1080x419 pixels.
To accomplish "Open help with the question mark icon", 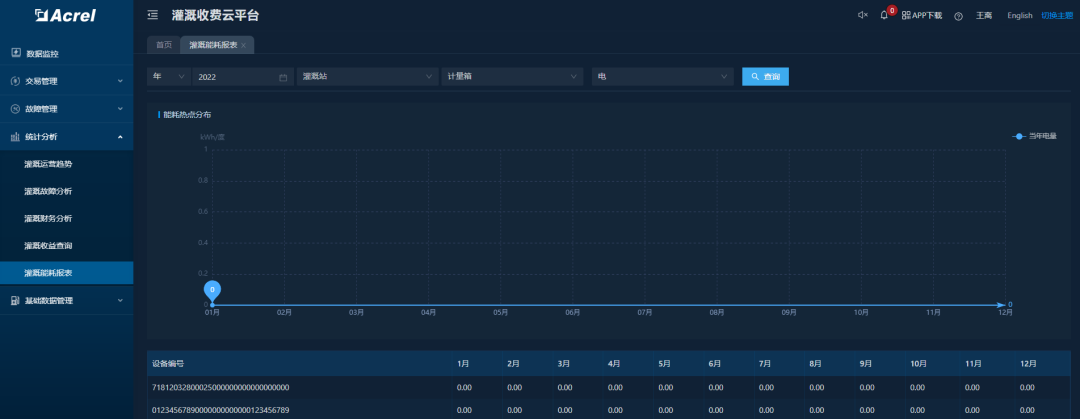I will [x=958, y=16].
